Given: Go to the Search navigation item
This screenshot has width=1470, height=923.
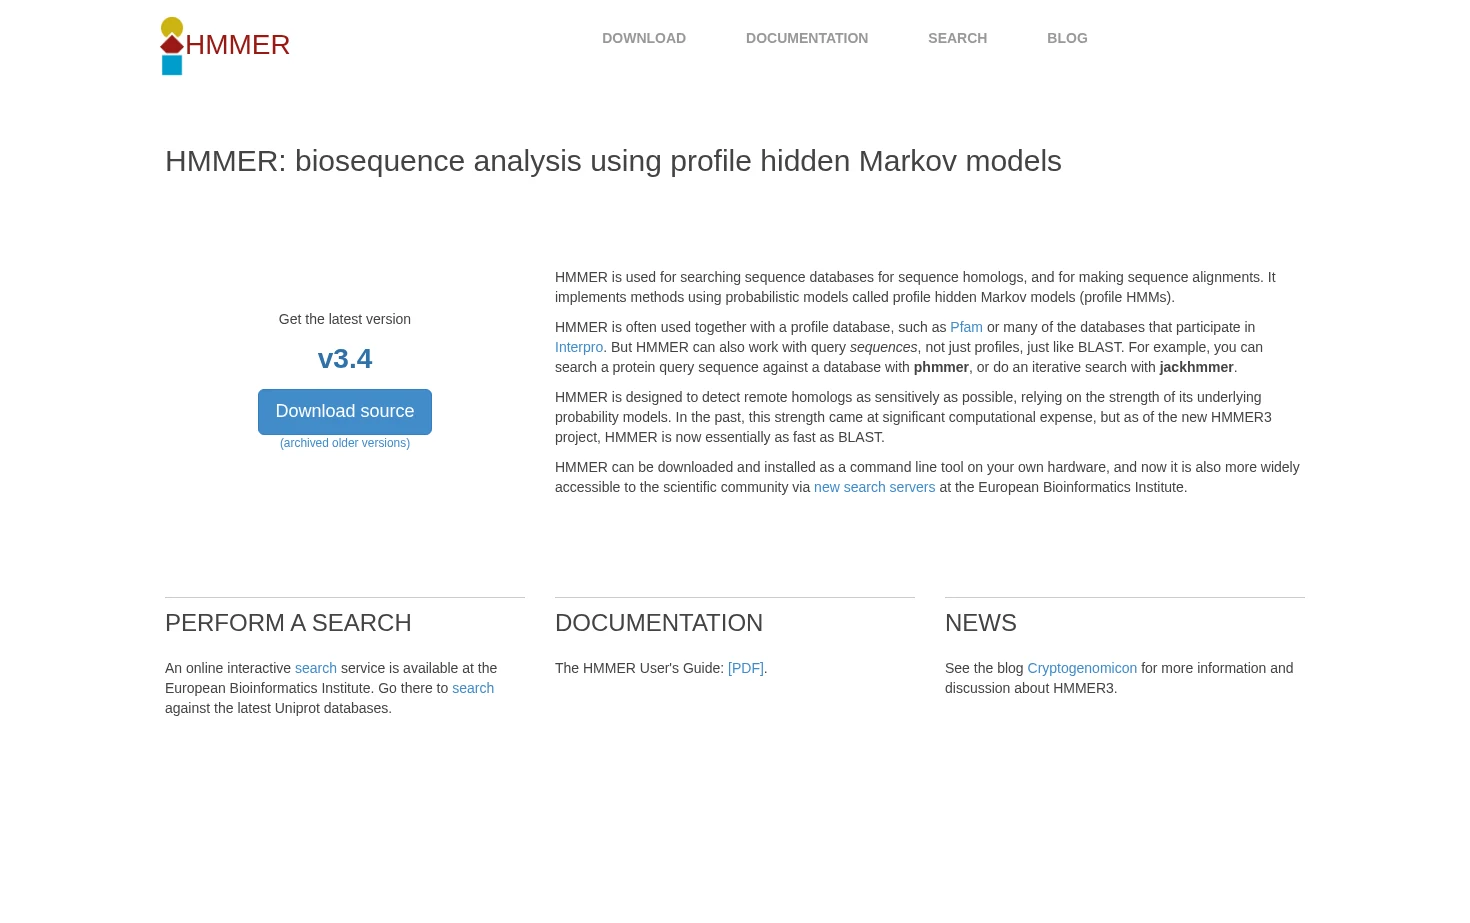Looking at the screenshot, I should (x=957, y=38).
